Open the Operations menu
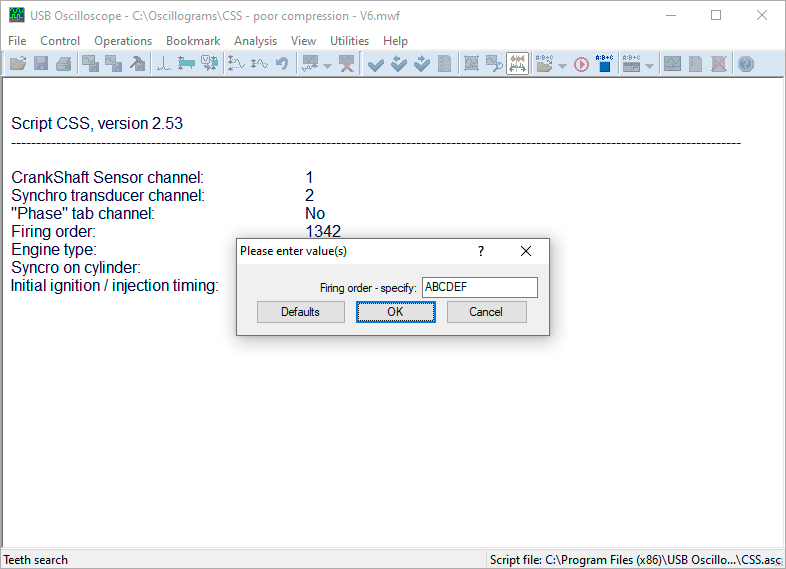The image size is (786, 569). click(123, 41)
